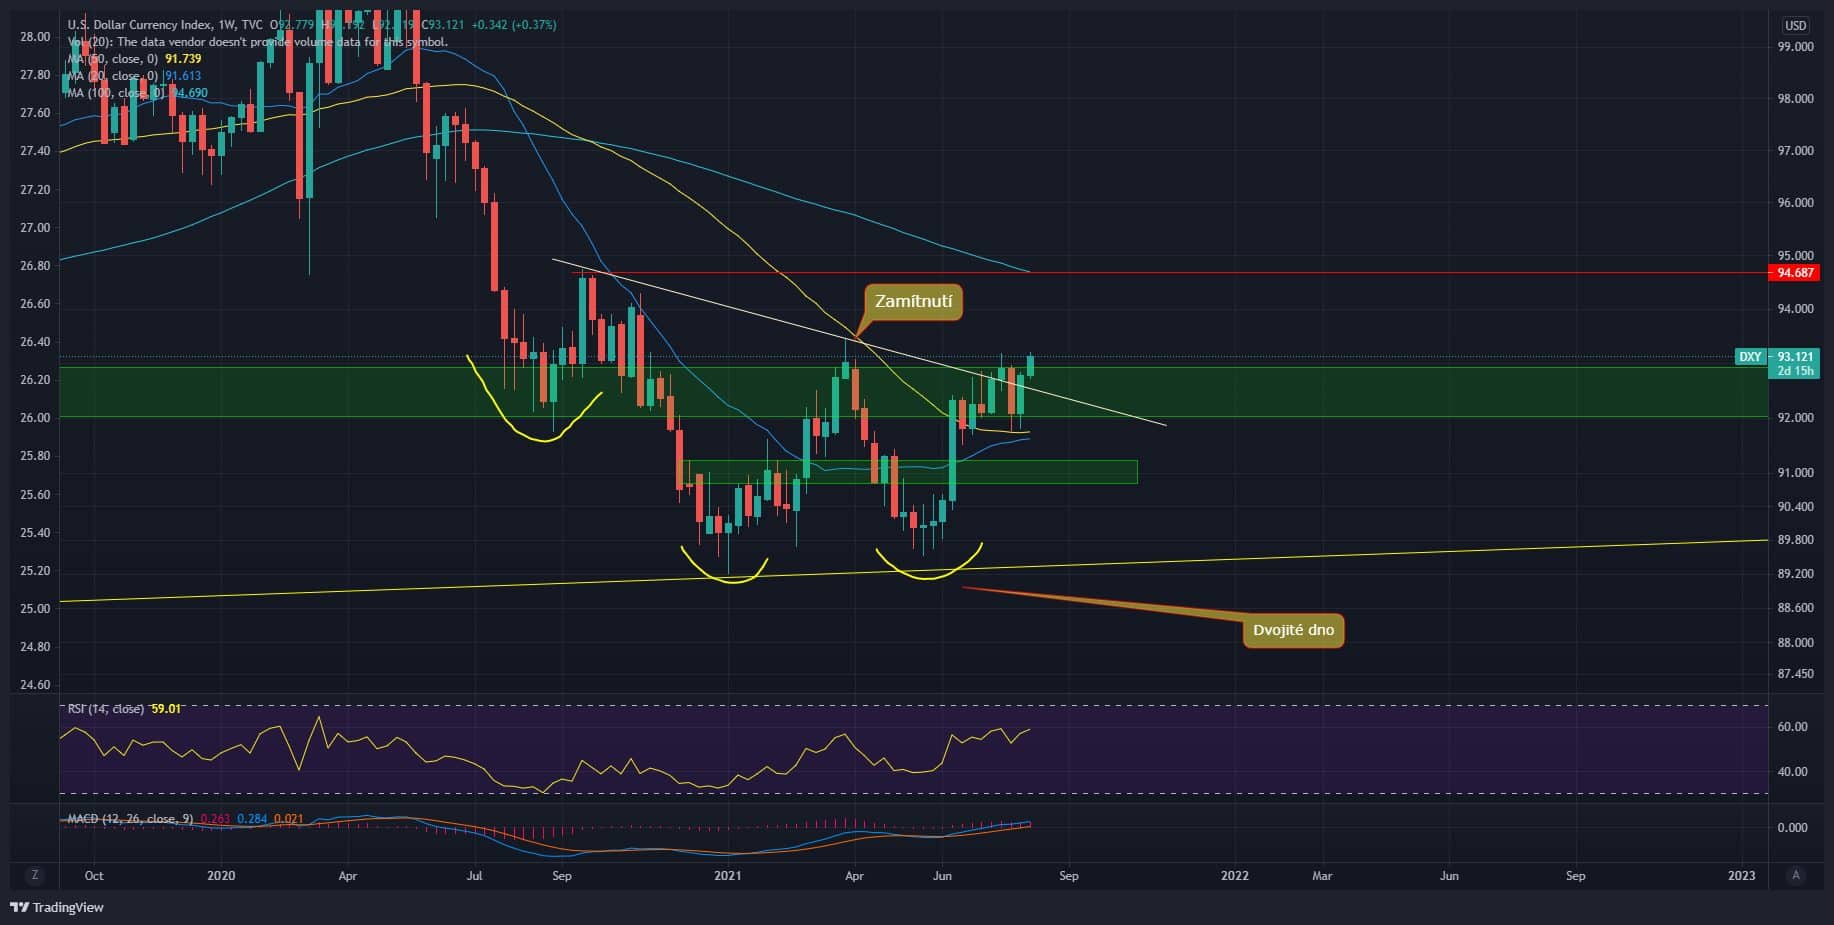Open the USD currency selector
1834x925 pixels.
(x=1795, y=25)
